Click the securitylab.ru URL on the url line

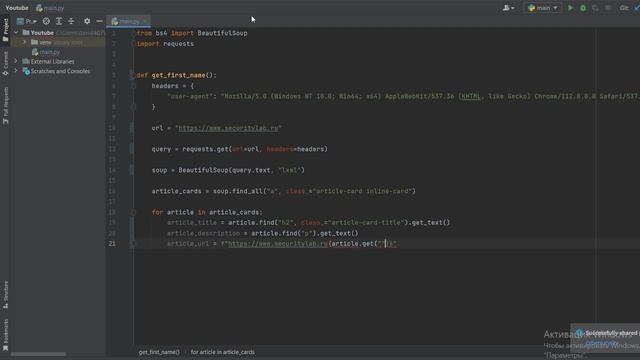228,128
